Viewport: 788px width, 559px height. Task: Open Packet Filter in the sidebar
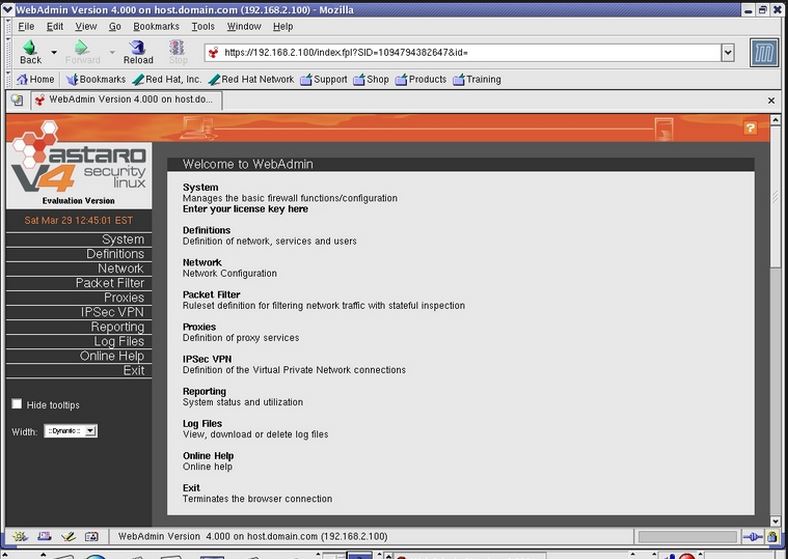click(x=110, y=283)
